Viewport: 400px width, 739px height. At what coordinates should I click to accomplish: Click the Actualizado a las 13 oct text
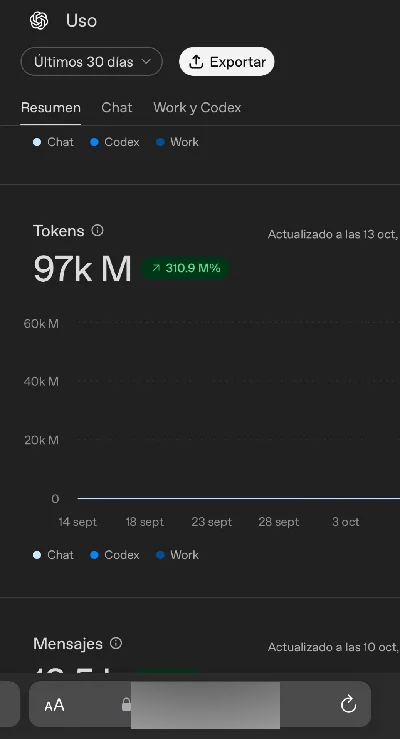click(x=334, y=234)
